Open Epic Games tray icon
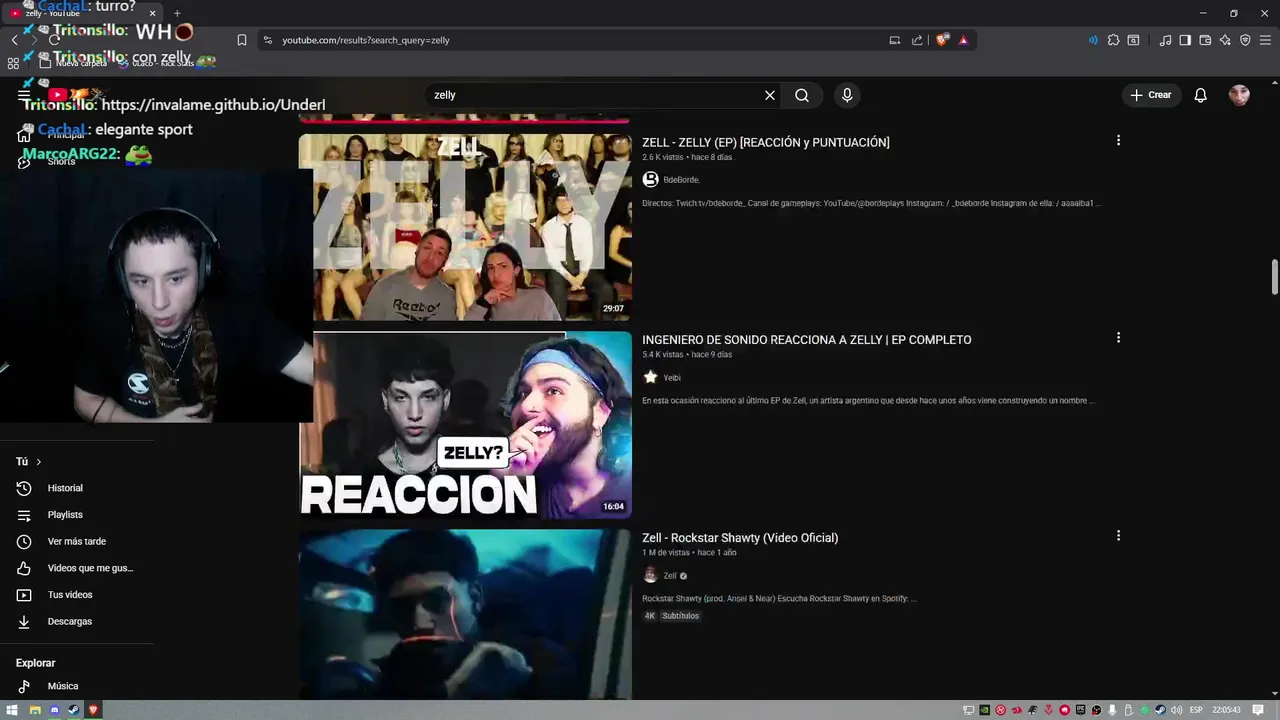The height and width of the screenshot is (720, 1280). (x=1080, y=710)
